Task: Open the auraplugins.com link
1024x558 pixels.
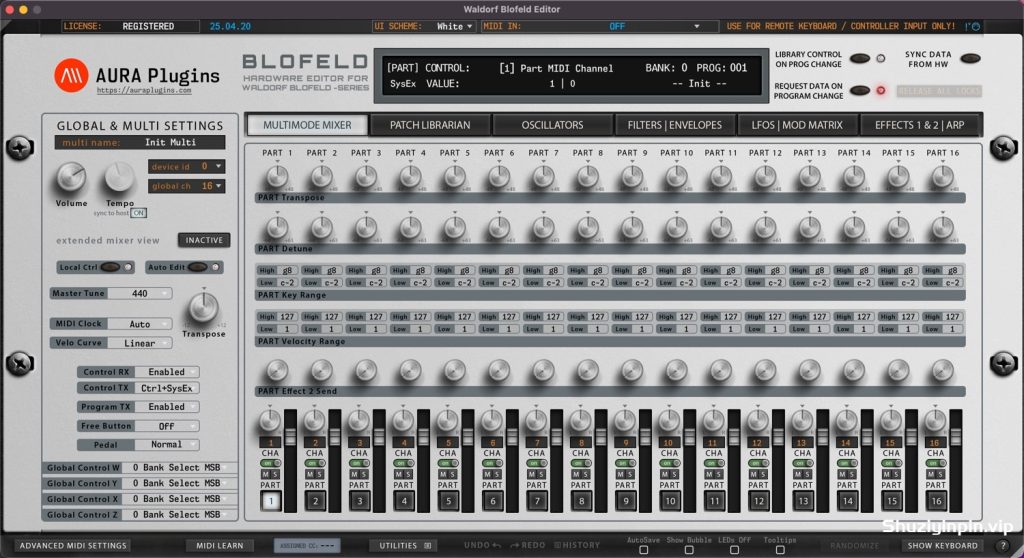Action: (144, 91)
